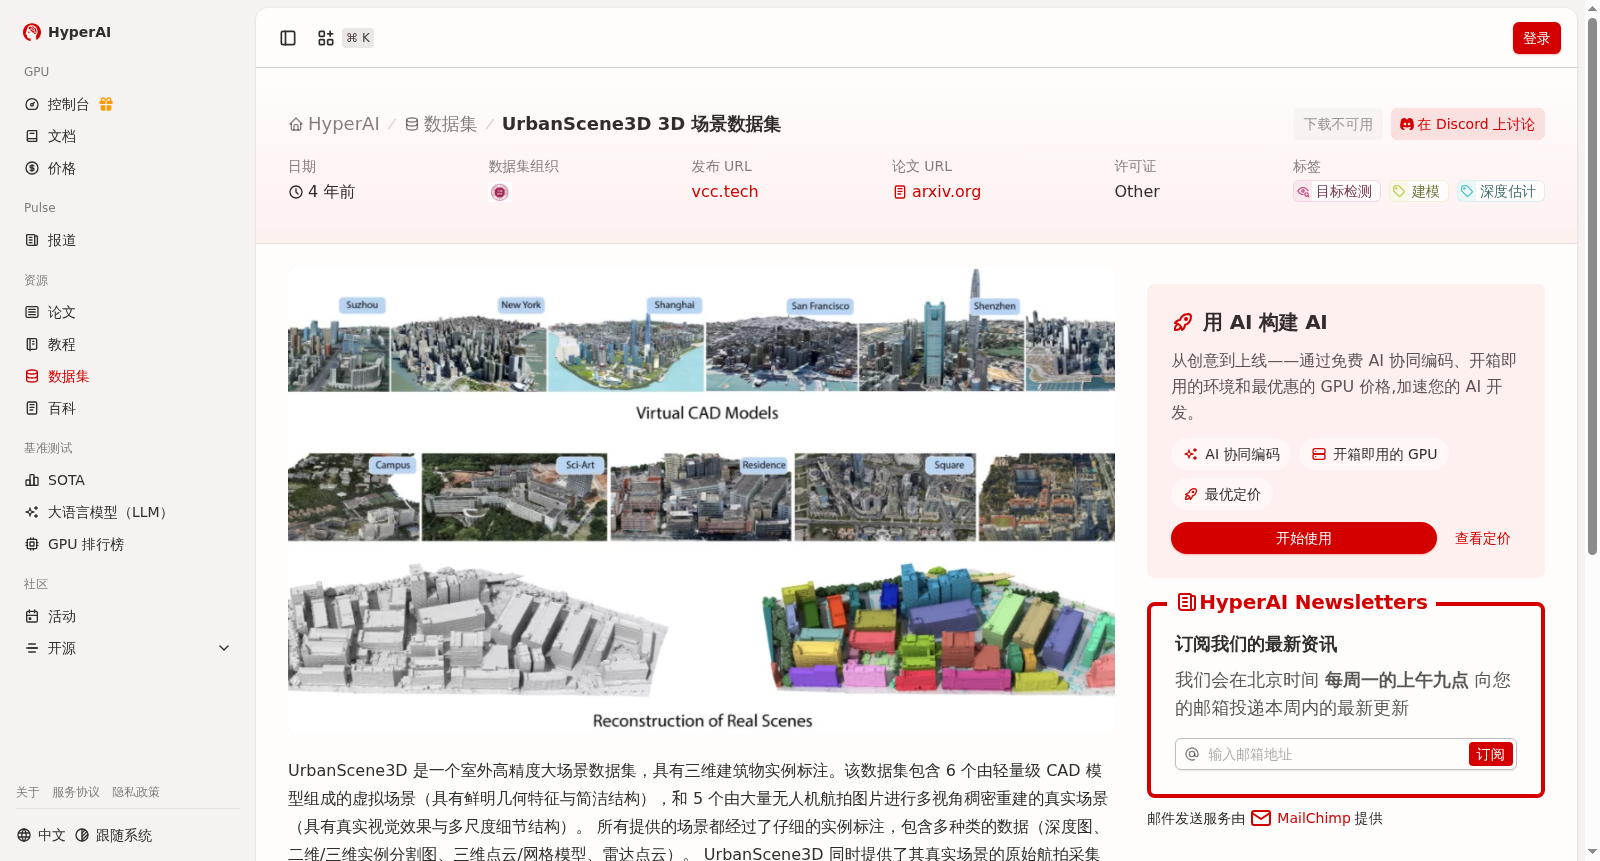
Task: Toggle the sidebar panel icon
Action: click(288, 38)
